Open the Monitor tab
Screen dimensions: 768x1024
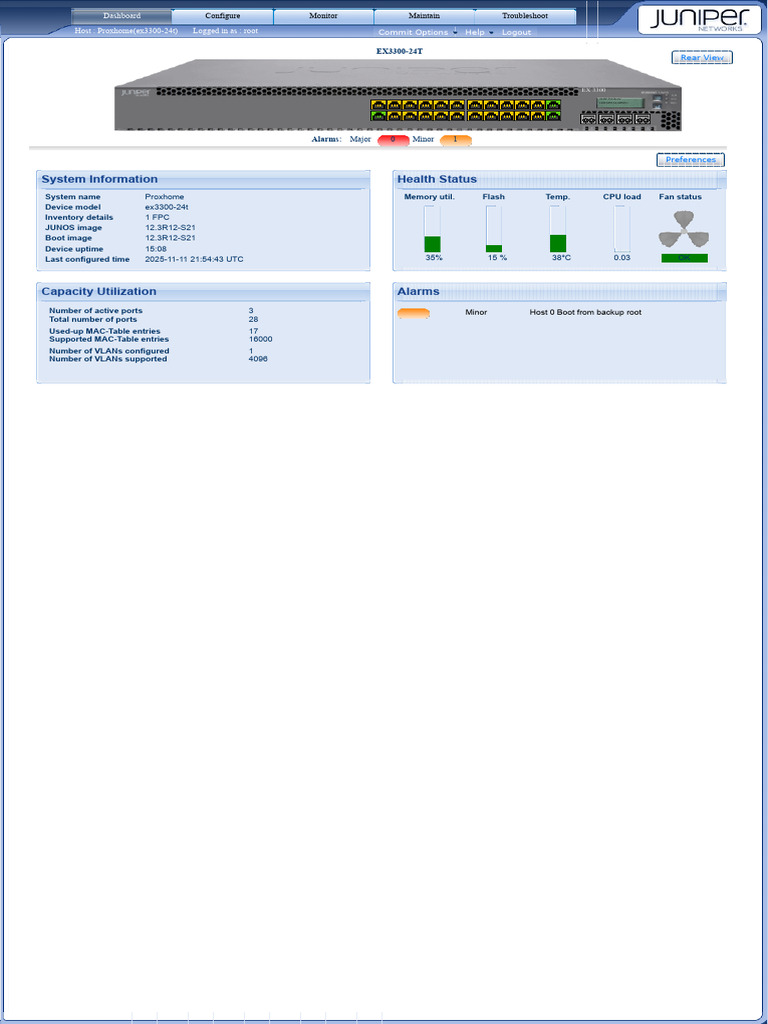click(323, 16)
